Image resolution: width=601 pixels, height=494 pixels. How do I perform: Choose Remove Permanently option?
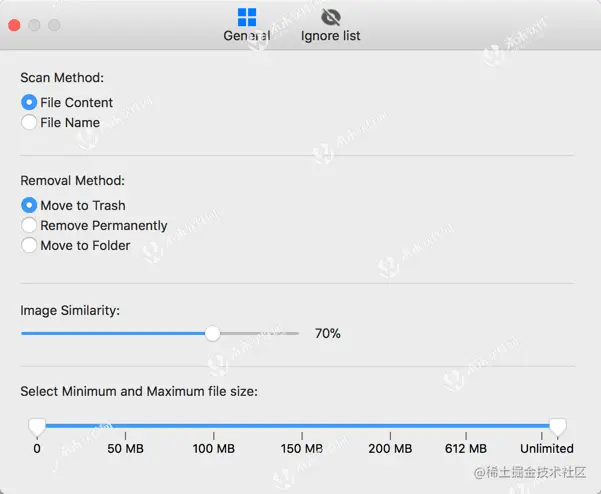pos(29,225)
